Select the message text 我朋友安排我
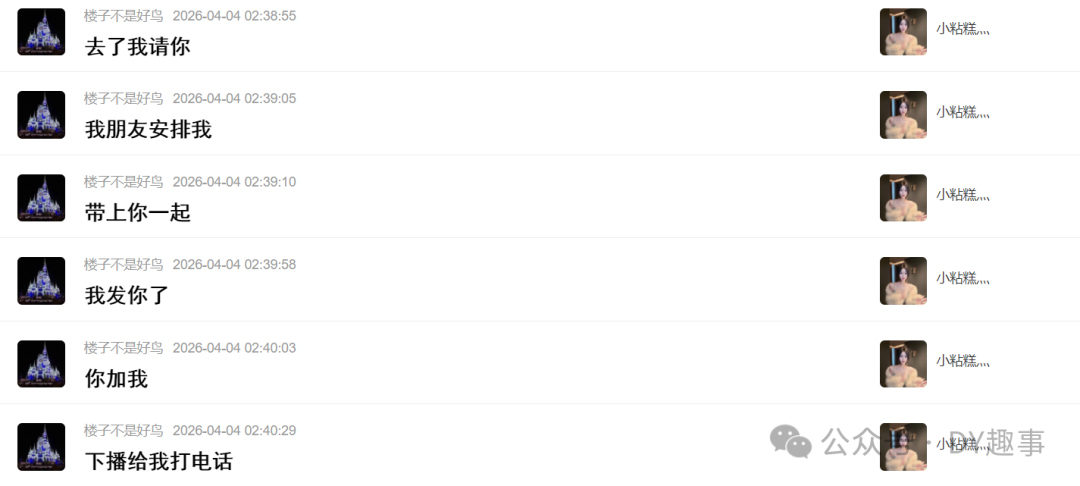The width and height of the screenshot is (1080, 486). point(148,129)
